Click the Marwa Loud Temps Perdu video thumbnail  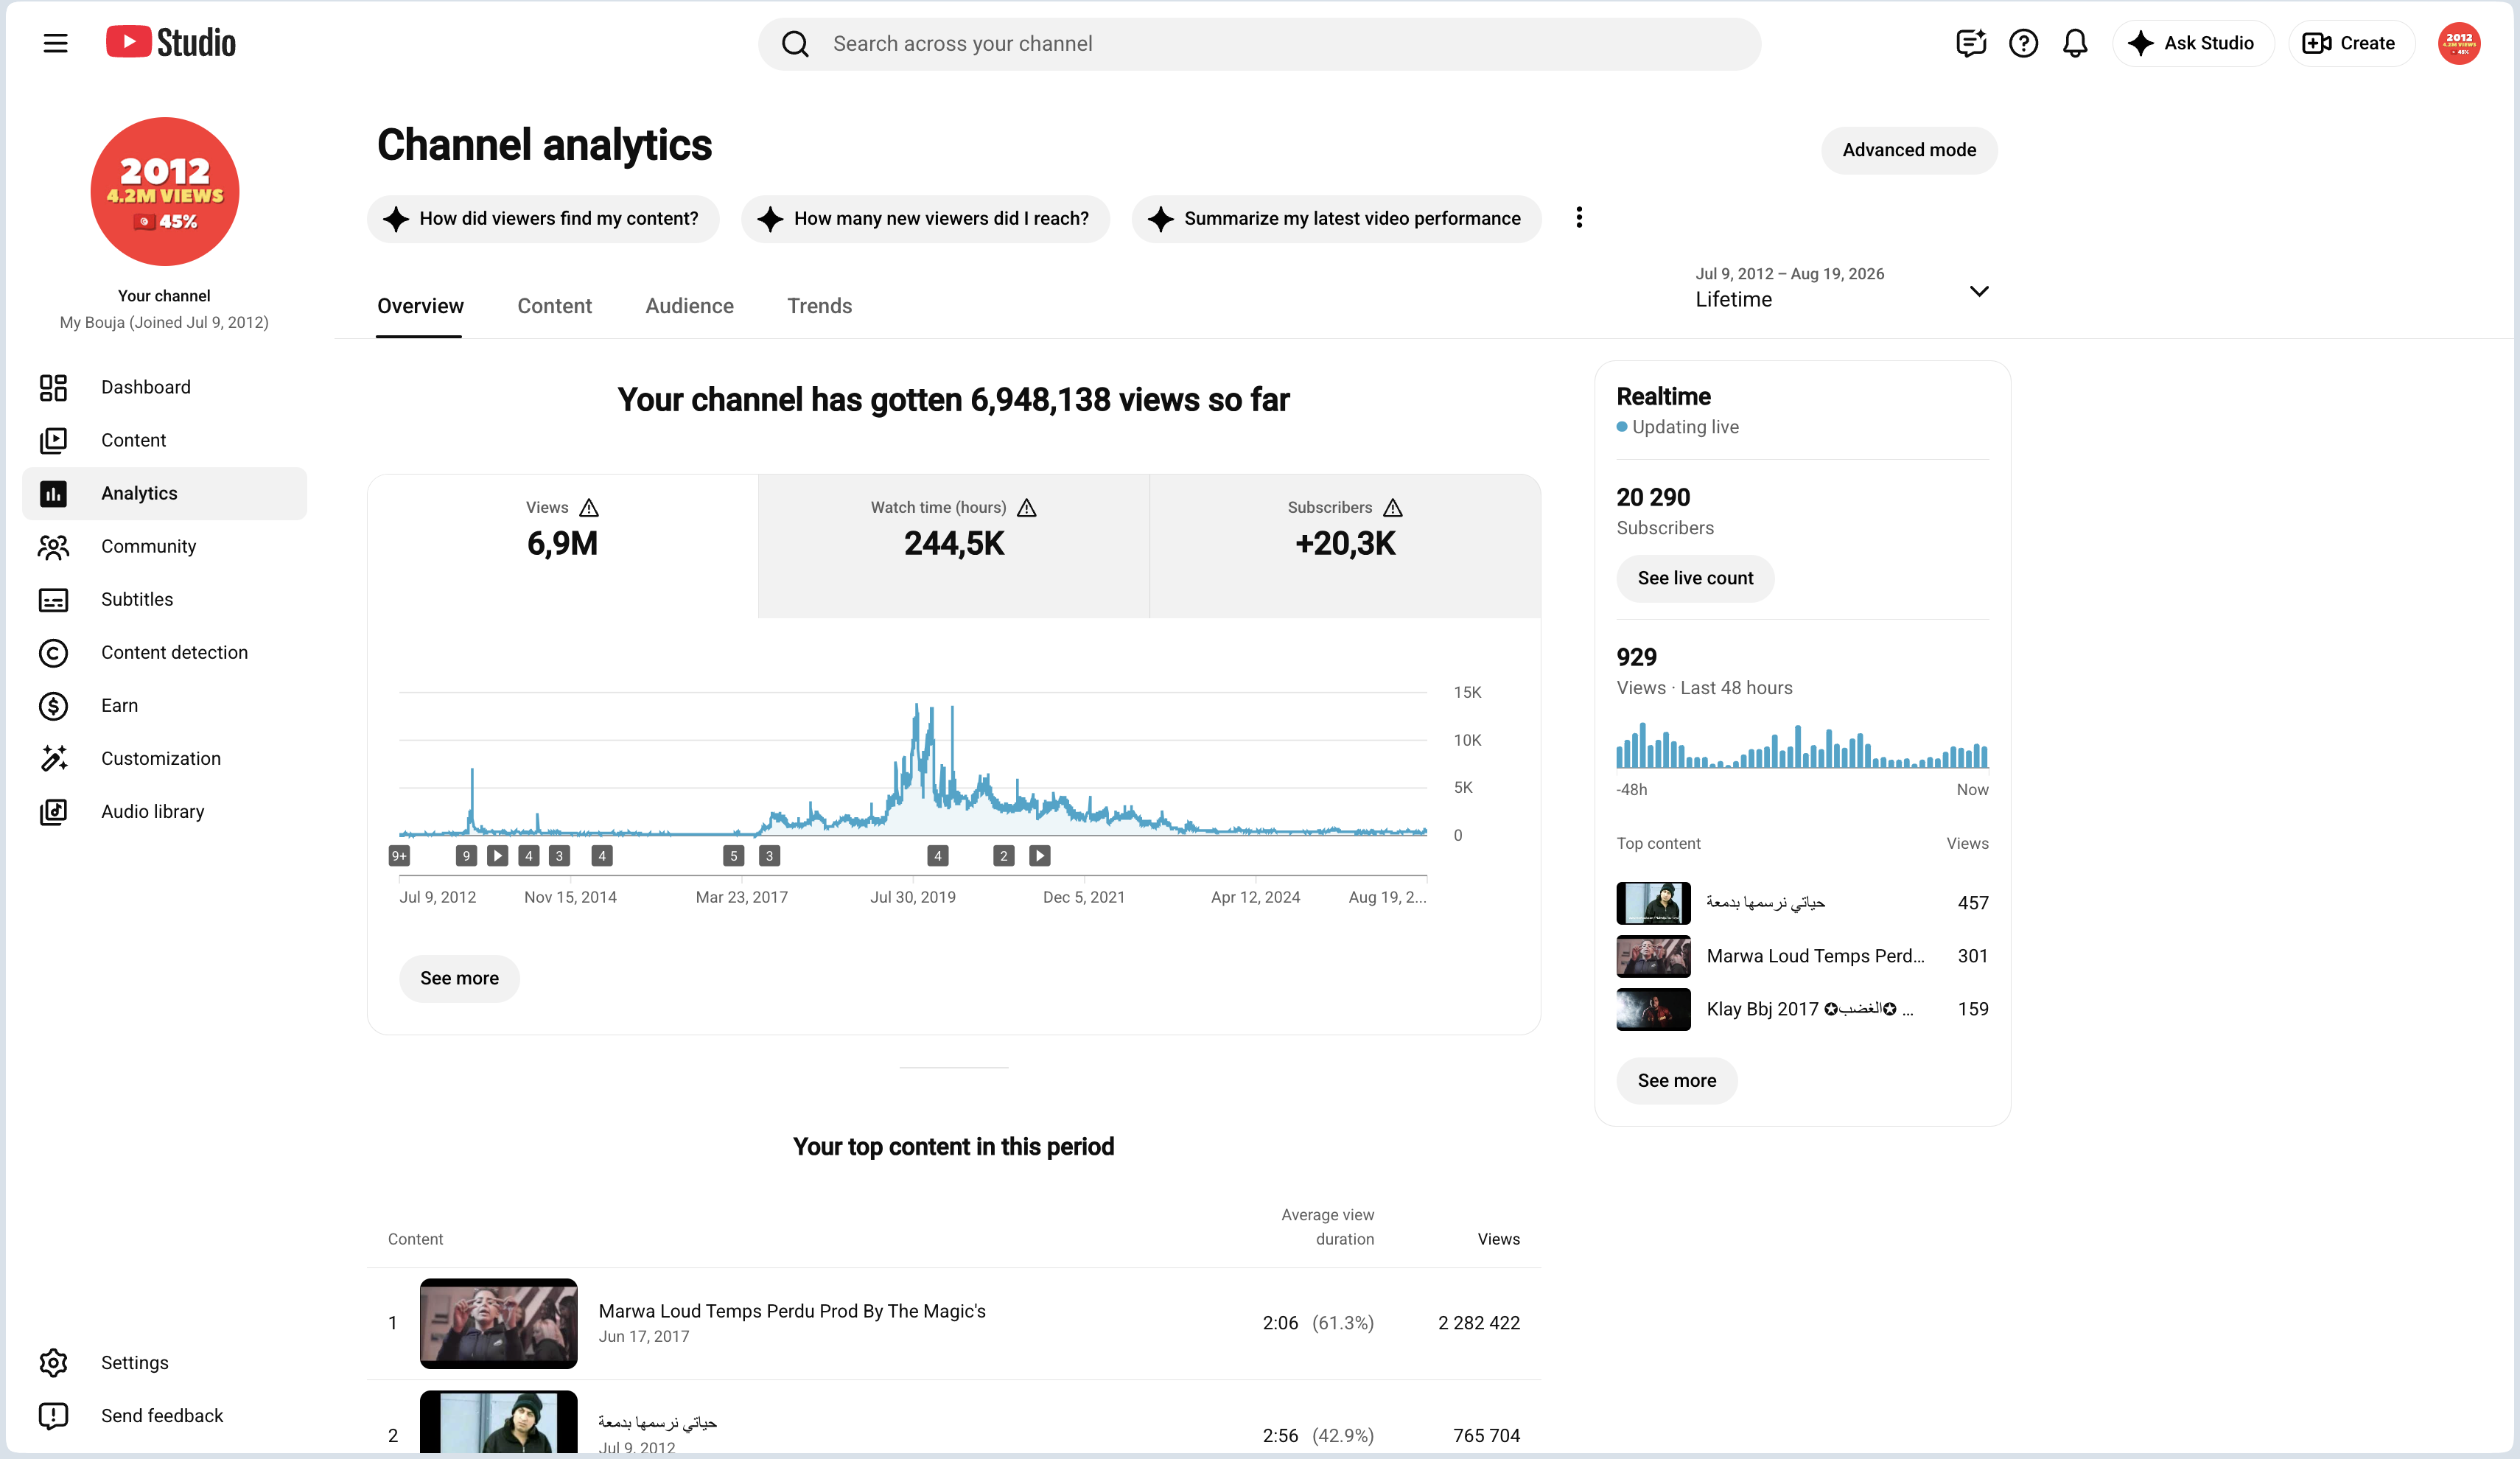[498, 1323]
